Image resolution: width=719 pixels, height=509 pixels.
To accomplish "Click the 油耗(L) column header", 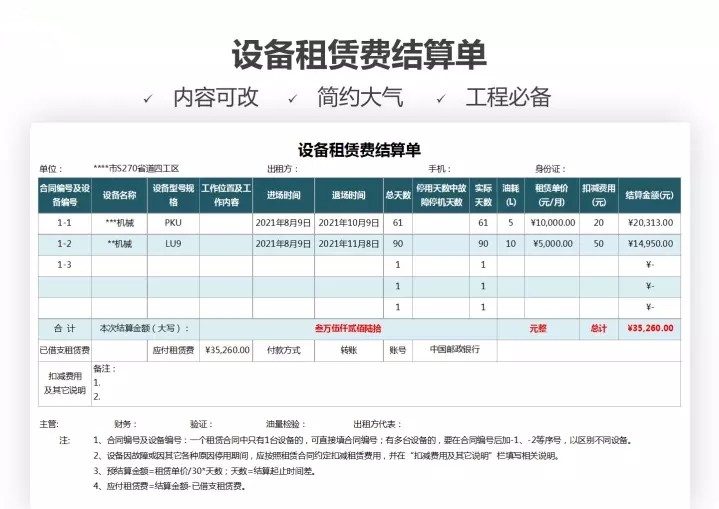I will tap(511, 195).
